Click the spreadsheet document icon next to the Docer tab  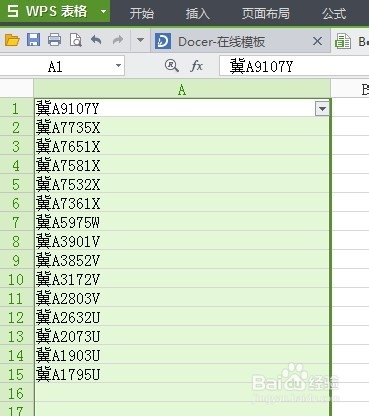coord(343,41)
